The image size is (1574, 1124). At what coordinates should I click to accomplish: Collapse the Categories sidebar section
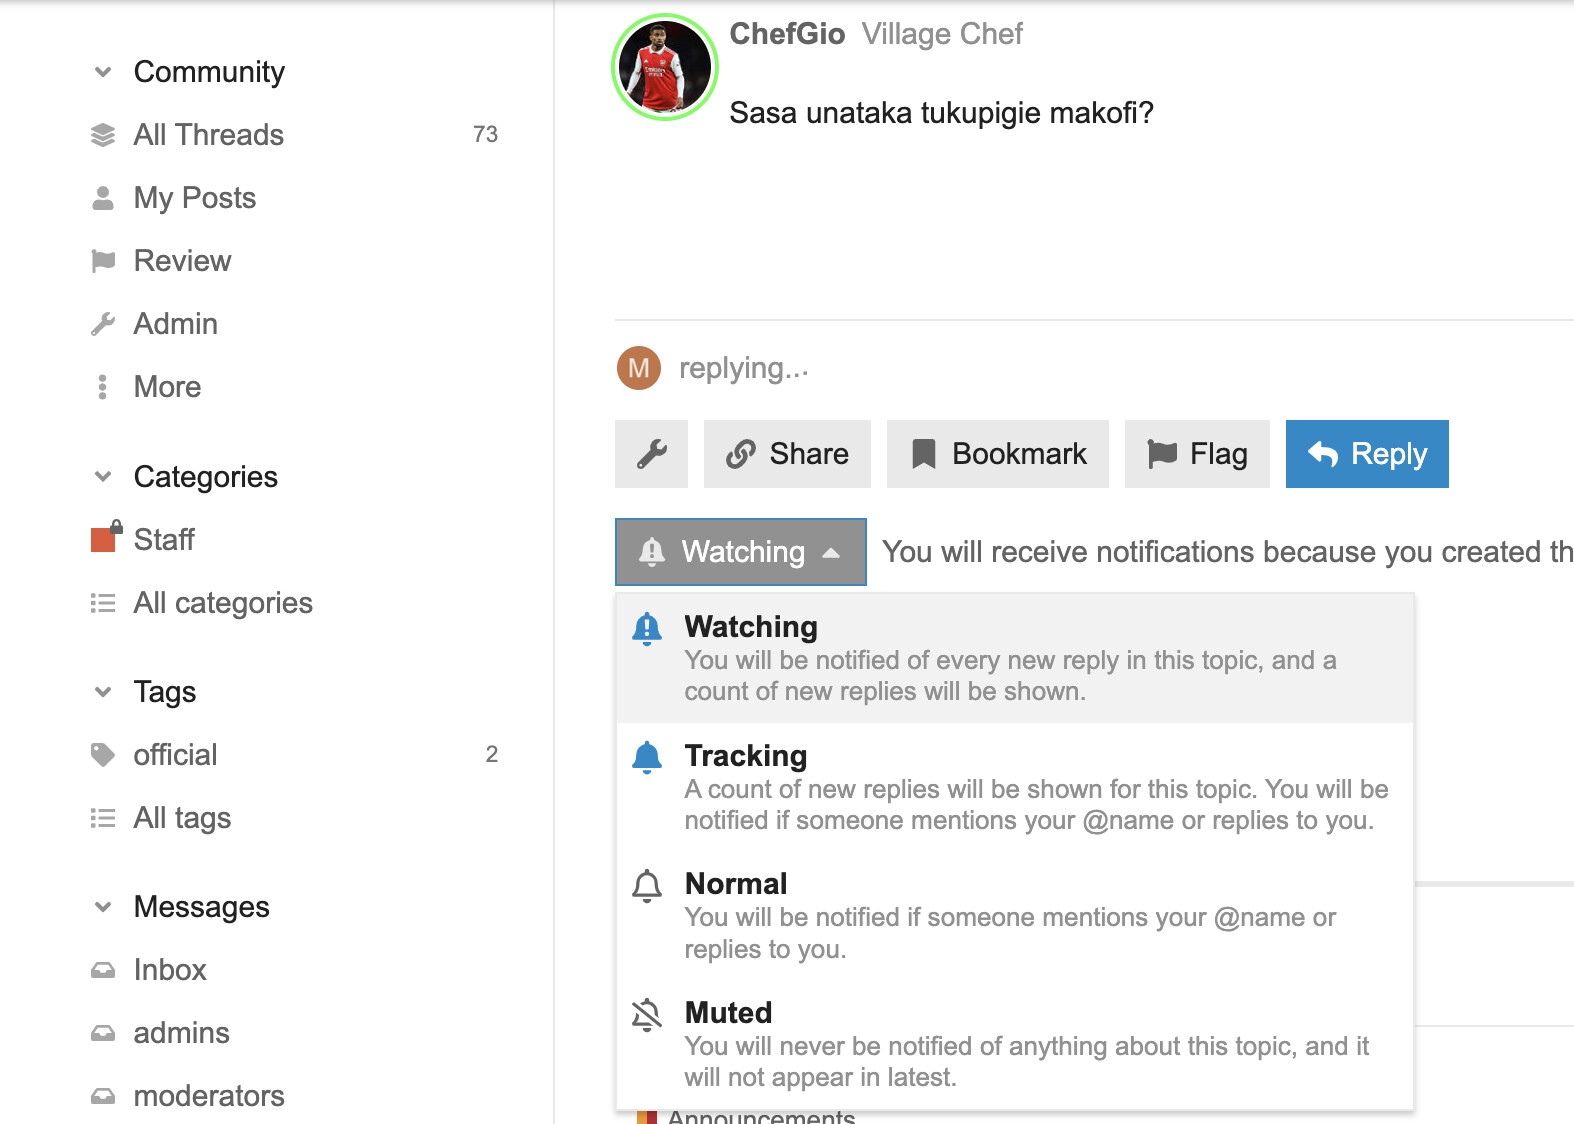[103, 477]
